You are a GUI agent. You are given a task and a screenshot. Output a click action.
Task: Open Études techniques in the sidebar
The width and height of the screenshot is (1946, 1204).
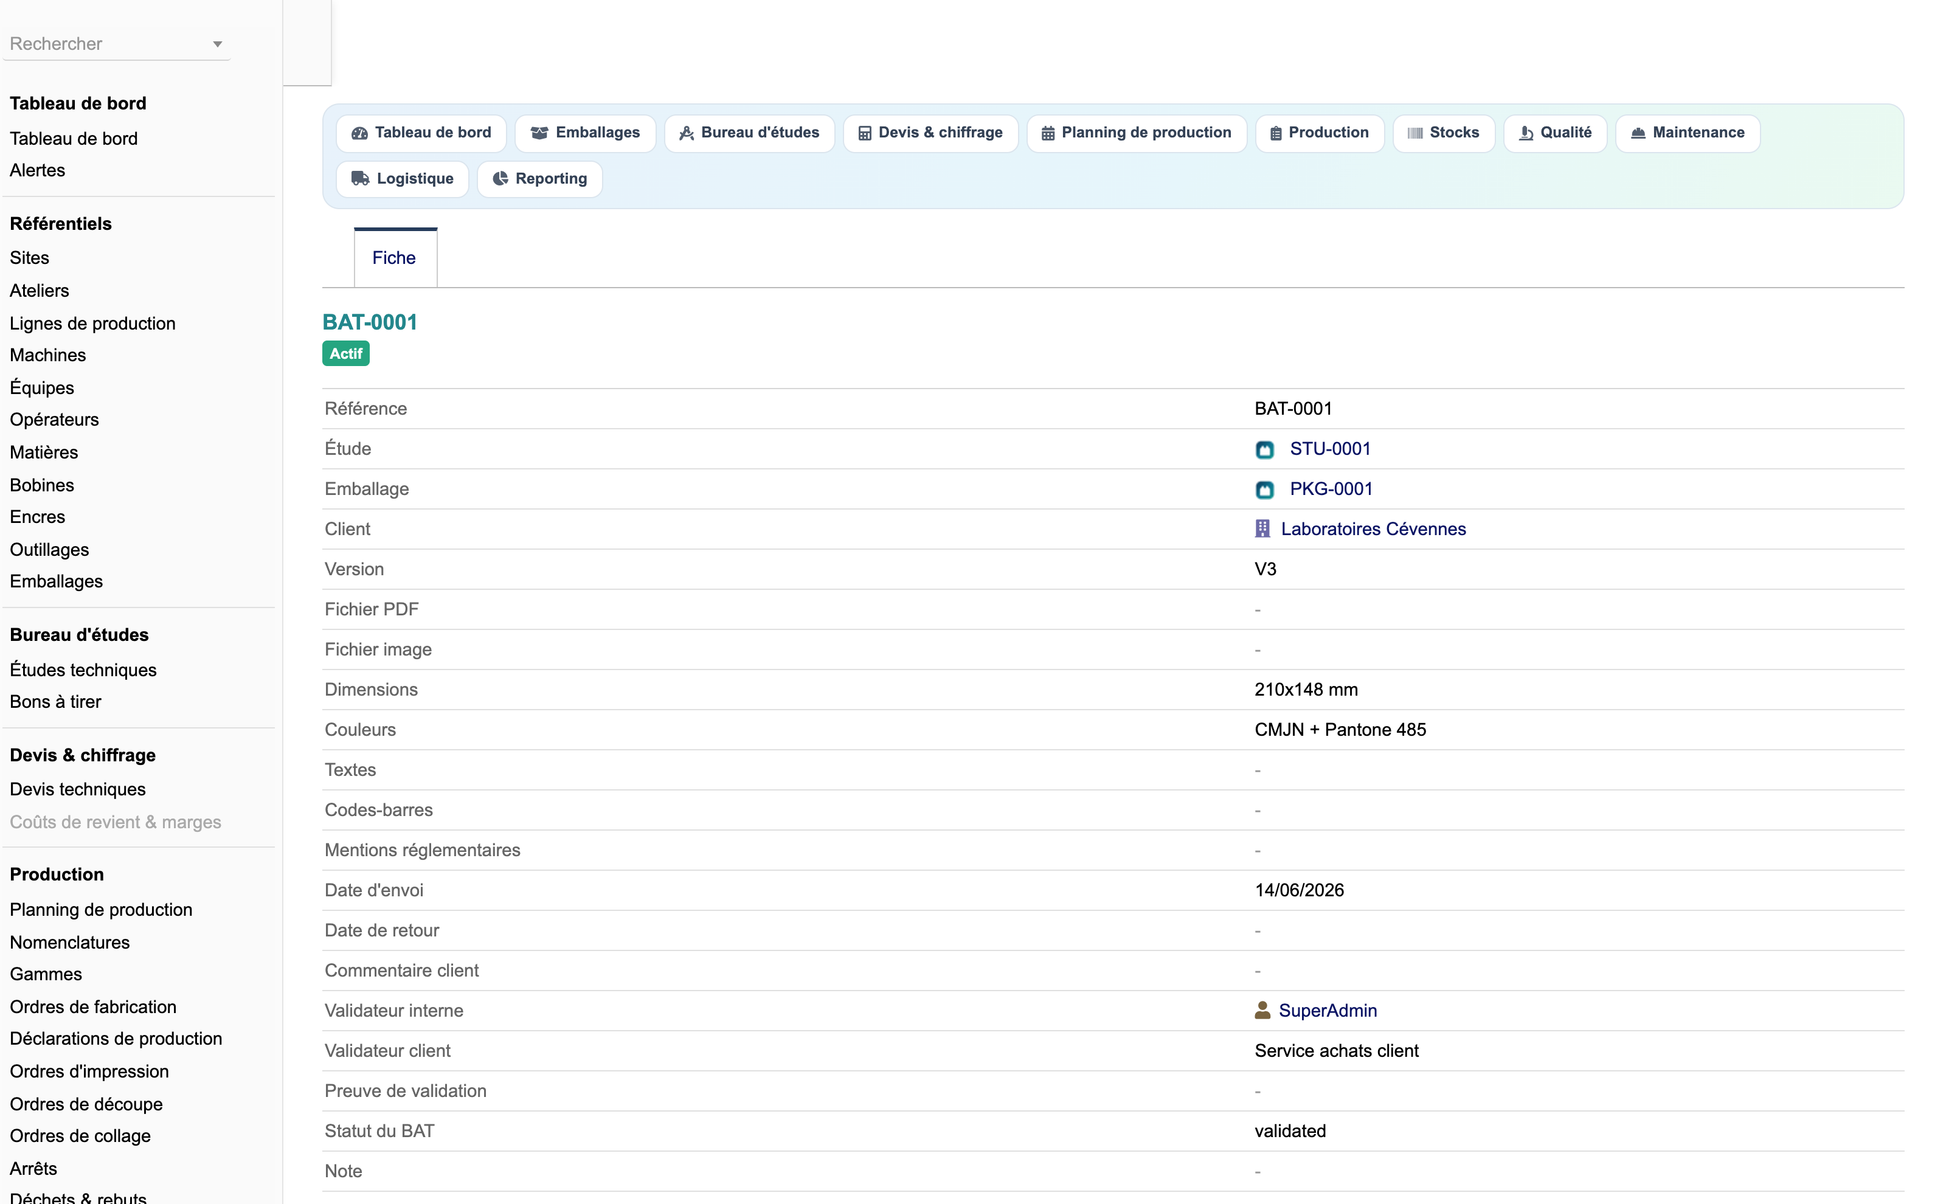coord(83,670)
